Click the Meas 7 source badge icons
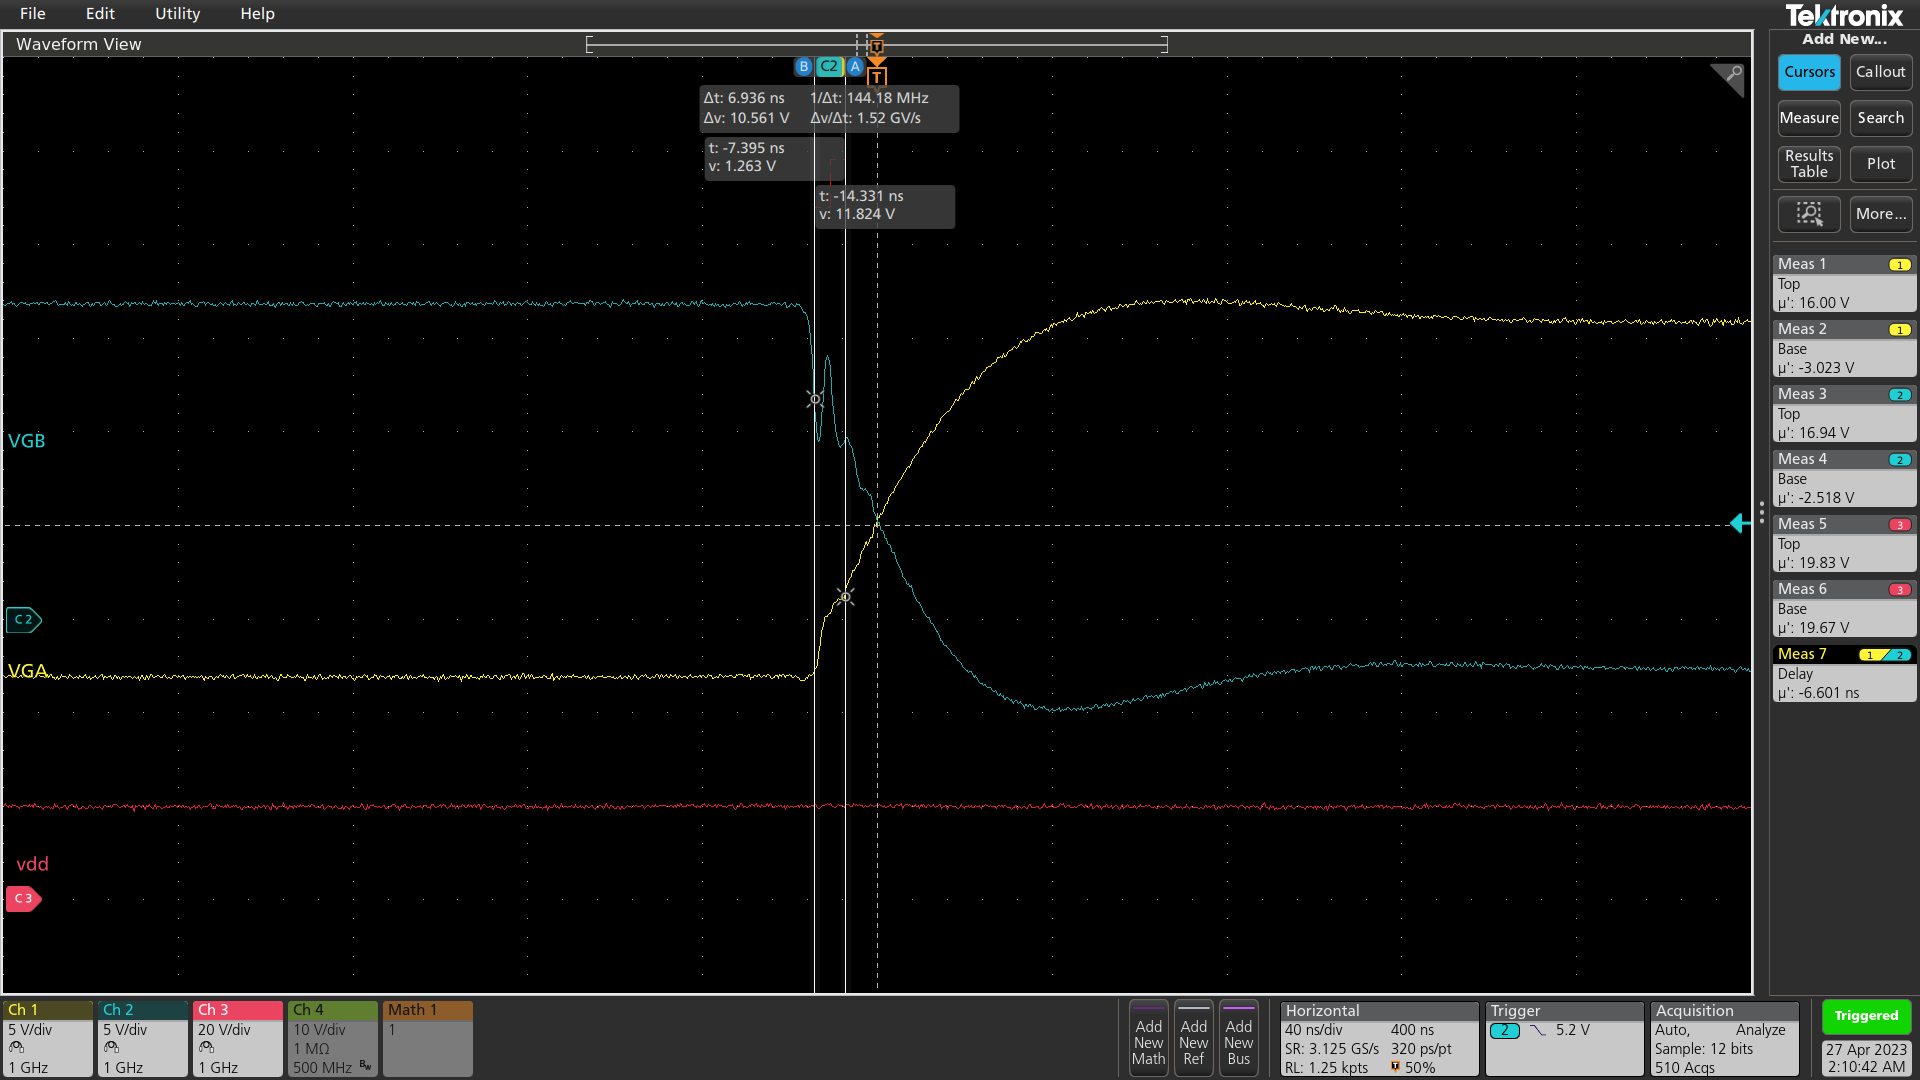The height and width of the screenshot is (1080, 1920). (1885, 653)
